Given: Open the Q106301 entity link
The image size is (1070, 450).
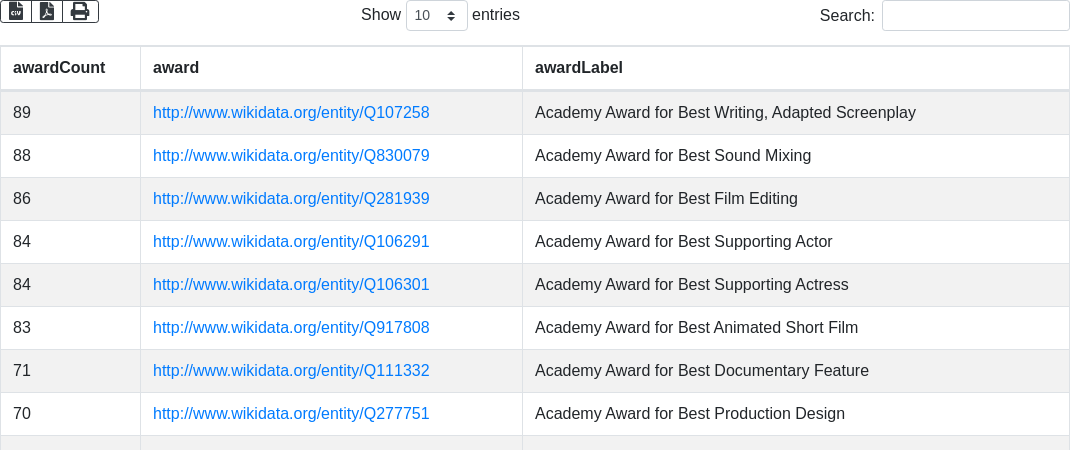Looking at the screenshot, I should [x=291, y=285].
